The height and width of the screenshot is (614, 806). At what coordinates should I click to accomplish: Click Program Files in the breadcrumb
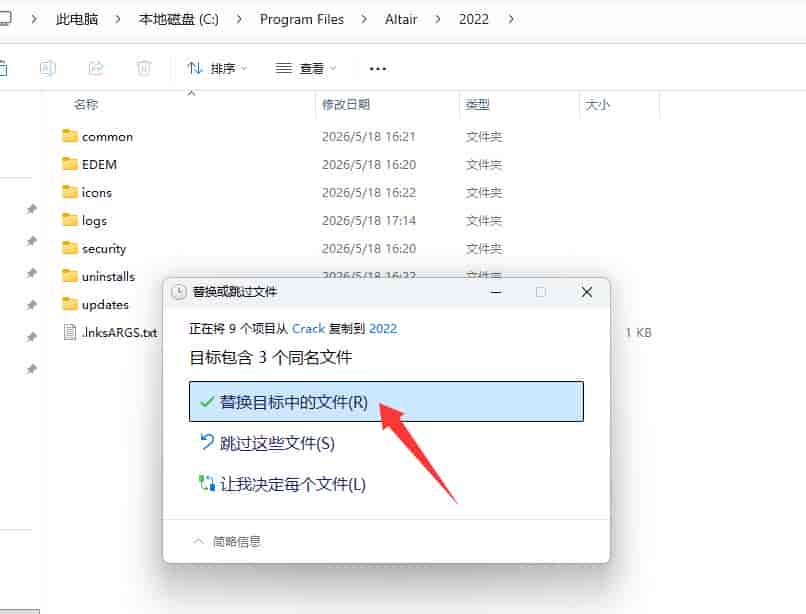click(x=302, y=19)
